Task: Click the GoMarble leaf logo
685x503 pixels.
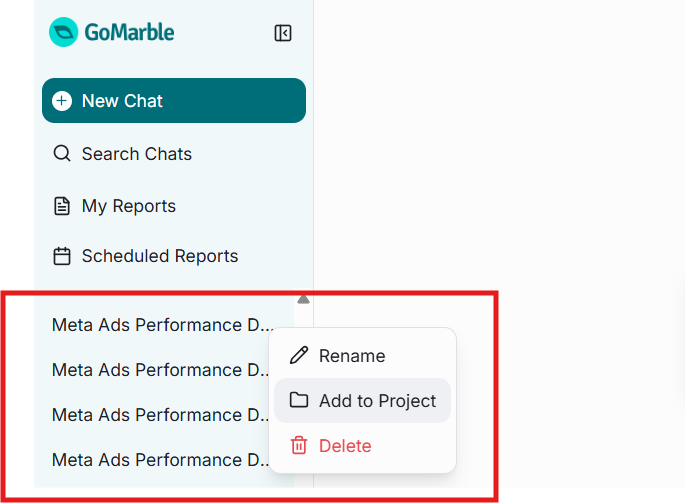Action: (63, 32)
